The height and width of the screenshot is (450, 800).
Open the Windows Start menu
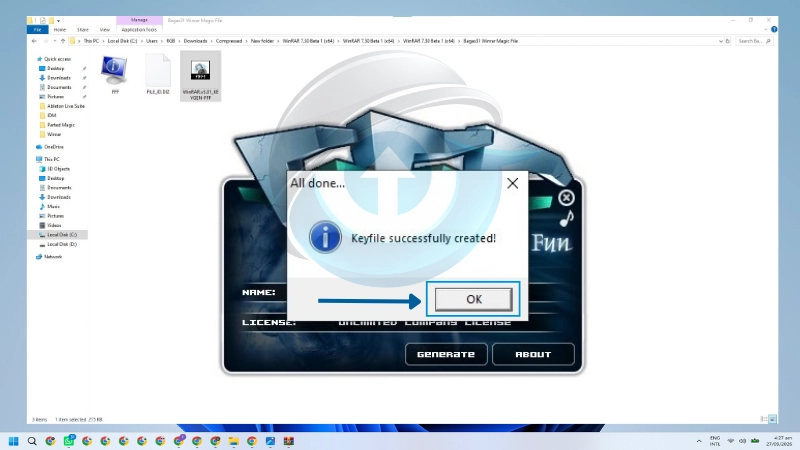tap(14, 441)
